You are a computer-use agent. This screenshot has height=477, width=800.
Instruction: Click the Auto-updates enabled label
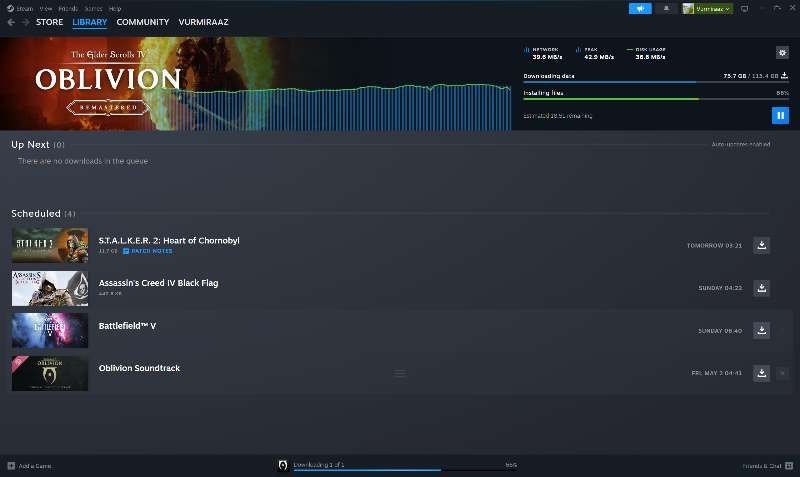click(741, 144)
